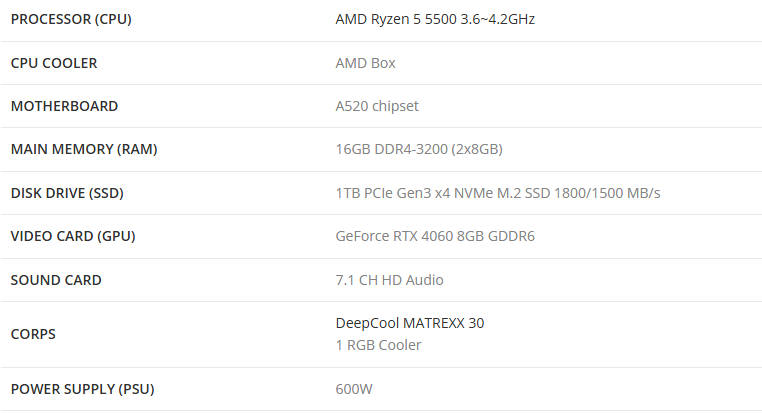762x413 pixels.
Task: Select the AMD Box cooler value
Action: point(365,63)
